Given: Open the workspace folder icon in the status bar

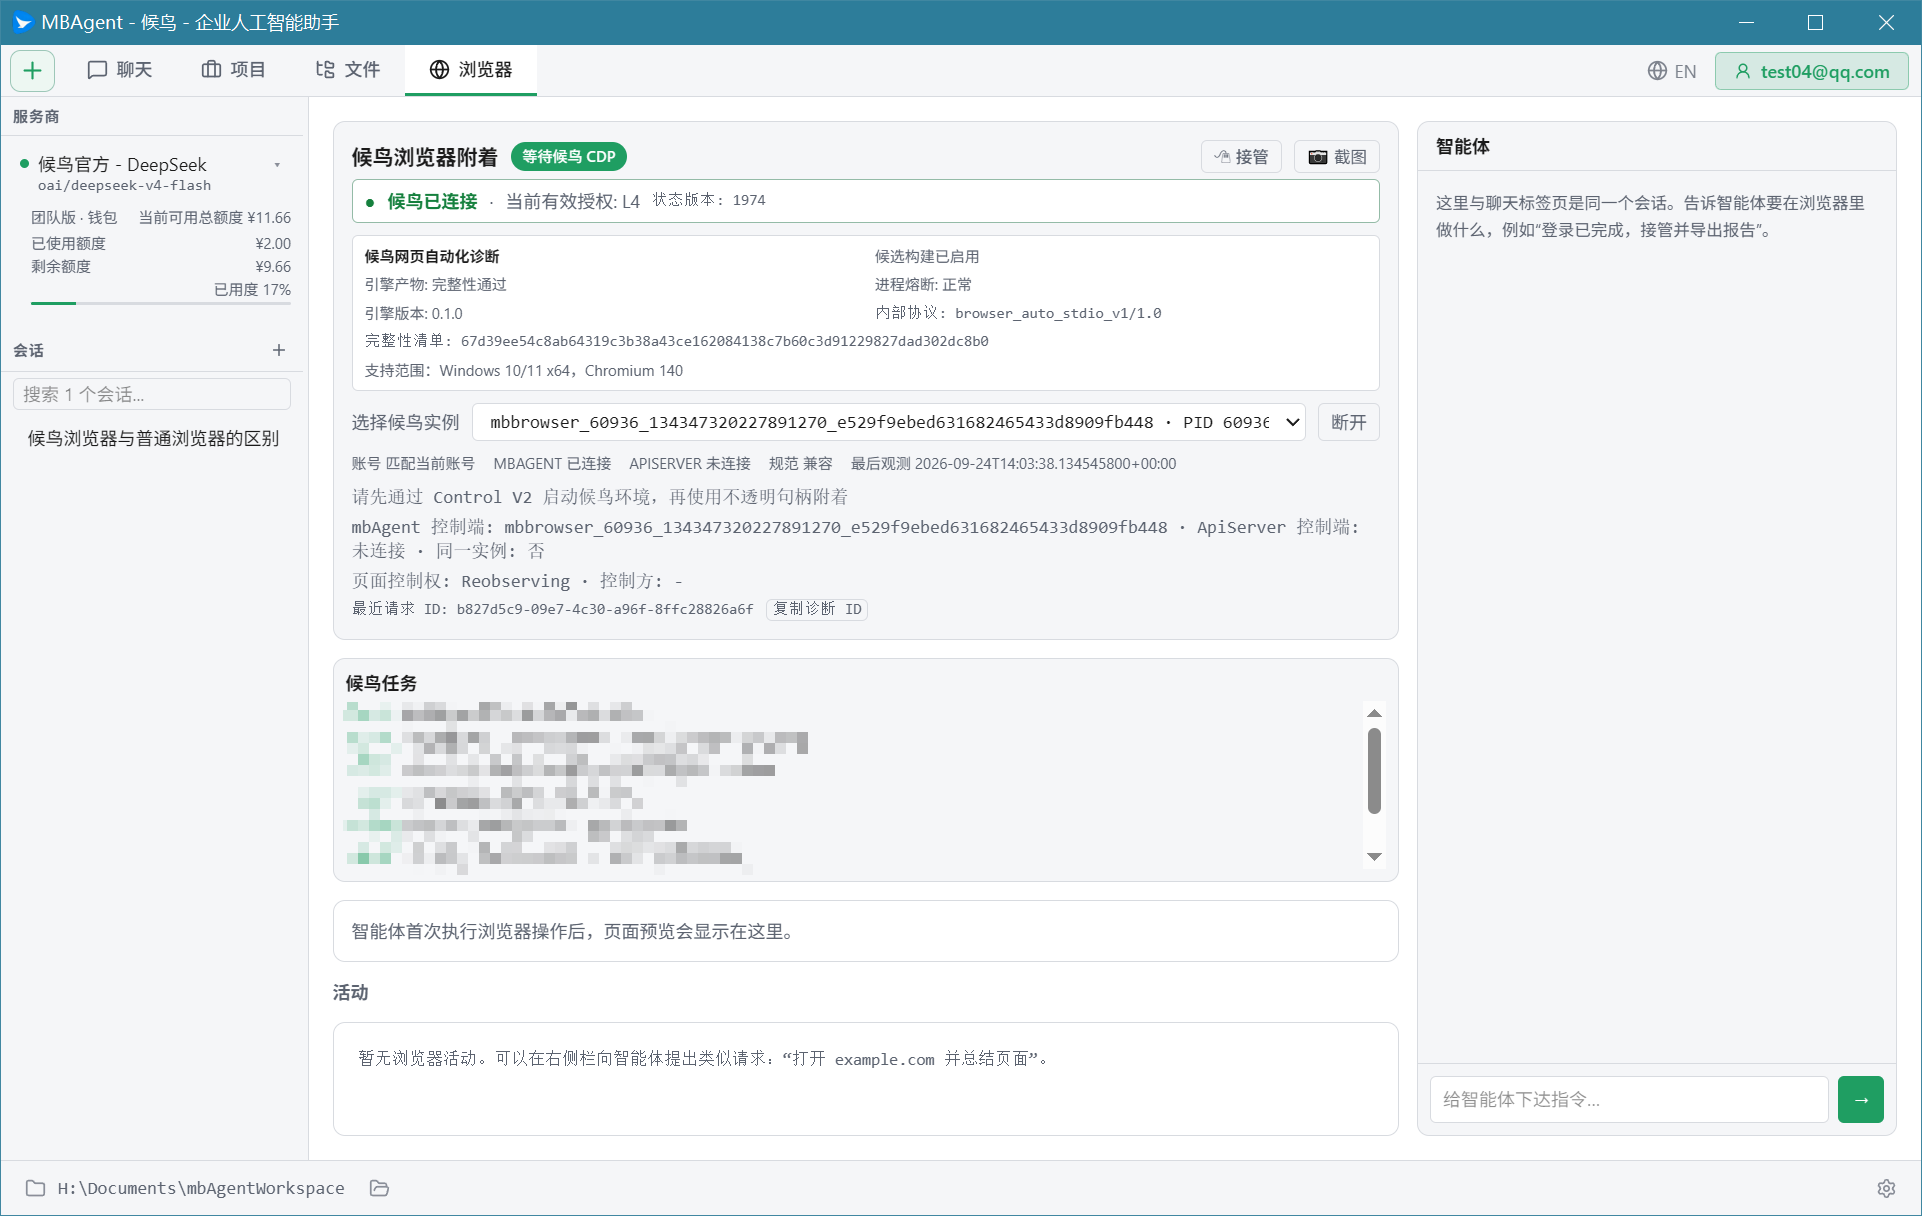Looking at the screenshot, I should click(36, 1188).
